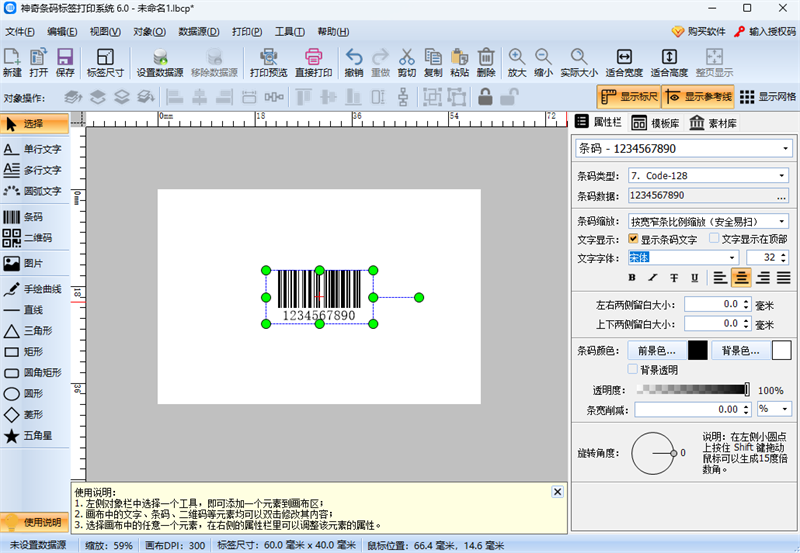Click the 标签尺寸 label size icon
800x553 pixels.
[105, 62]
